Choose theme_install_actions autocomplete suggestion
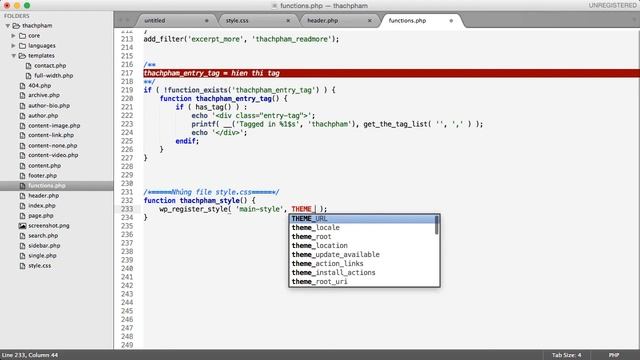640x360 pixels. (x=362, y=273)
